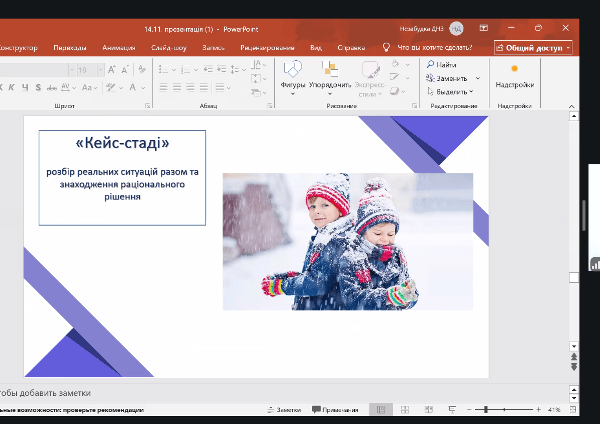Viewport: 600px width, 424px height.
Task: Select the «Кейс-стаді» title text box
Action: [122, 144]
